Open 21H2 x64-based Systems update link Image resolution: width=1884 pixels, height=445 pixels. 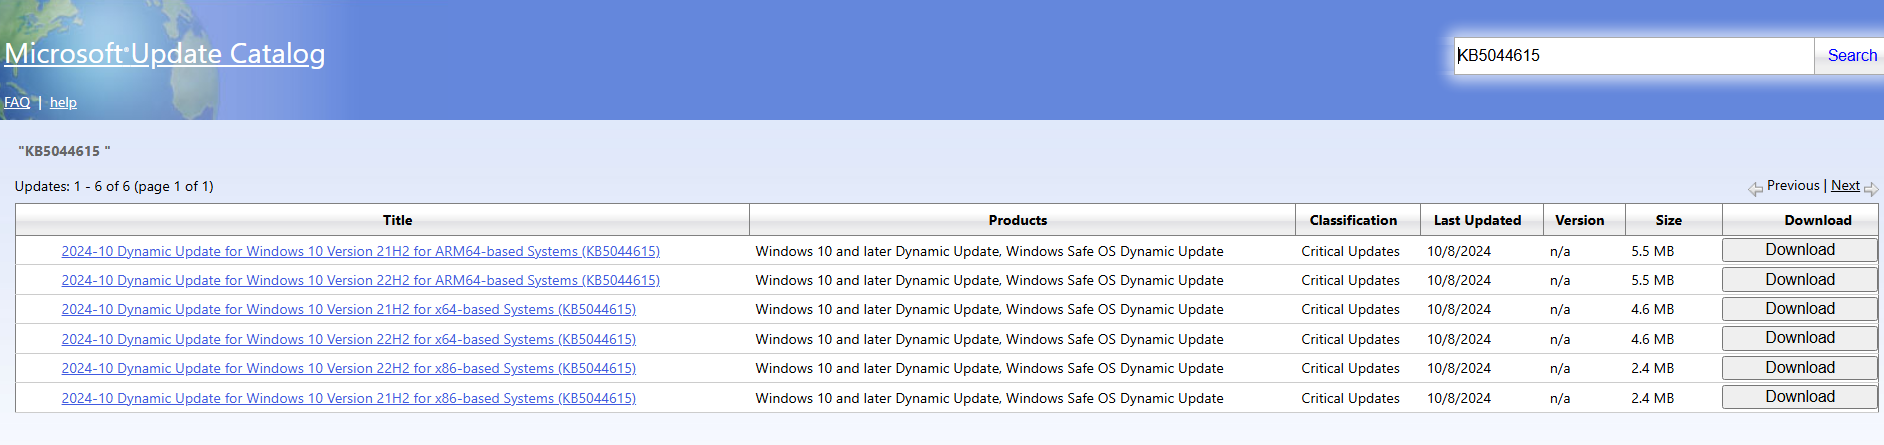[x=348, y=310]
